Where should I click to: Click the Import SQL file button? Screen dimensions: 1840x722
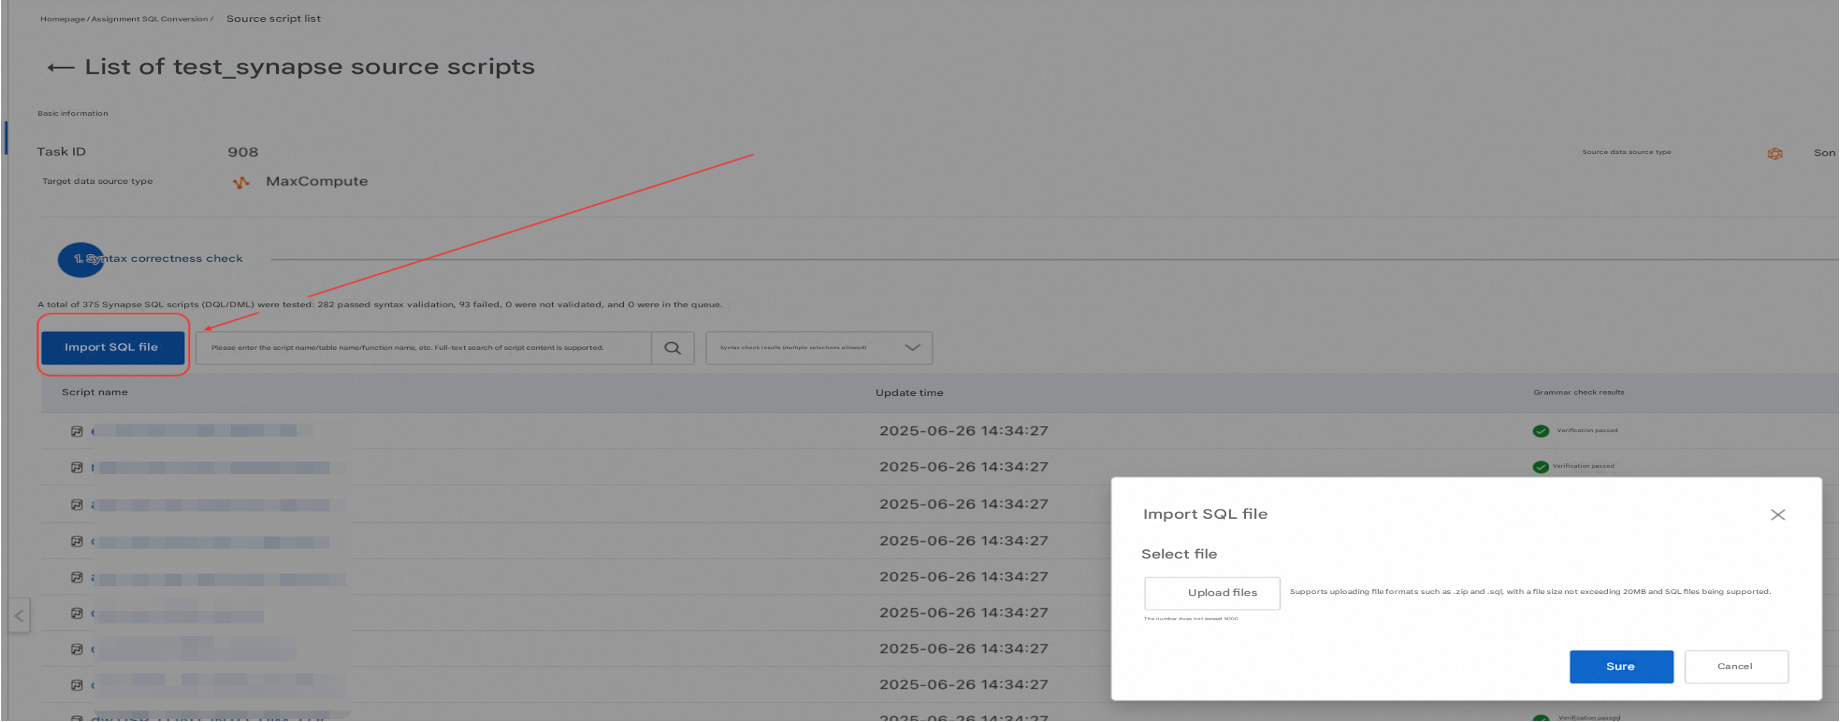tap(113, 347)
